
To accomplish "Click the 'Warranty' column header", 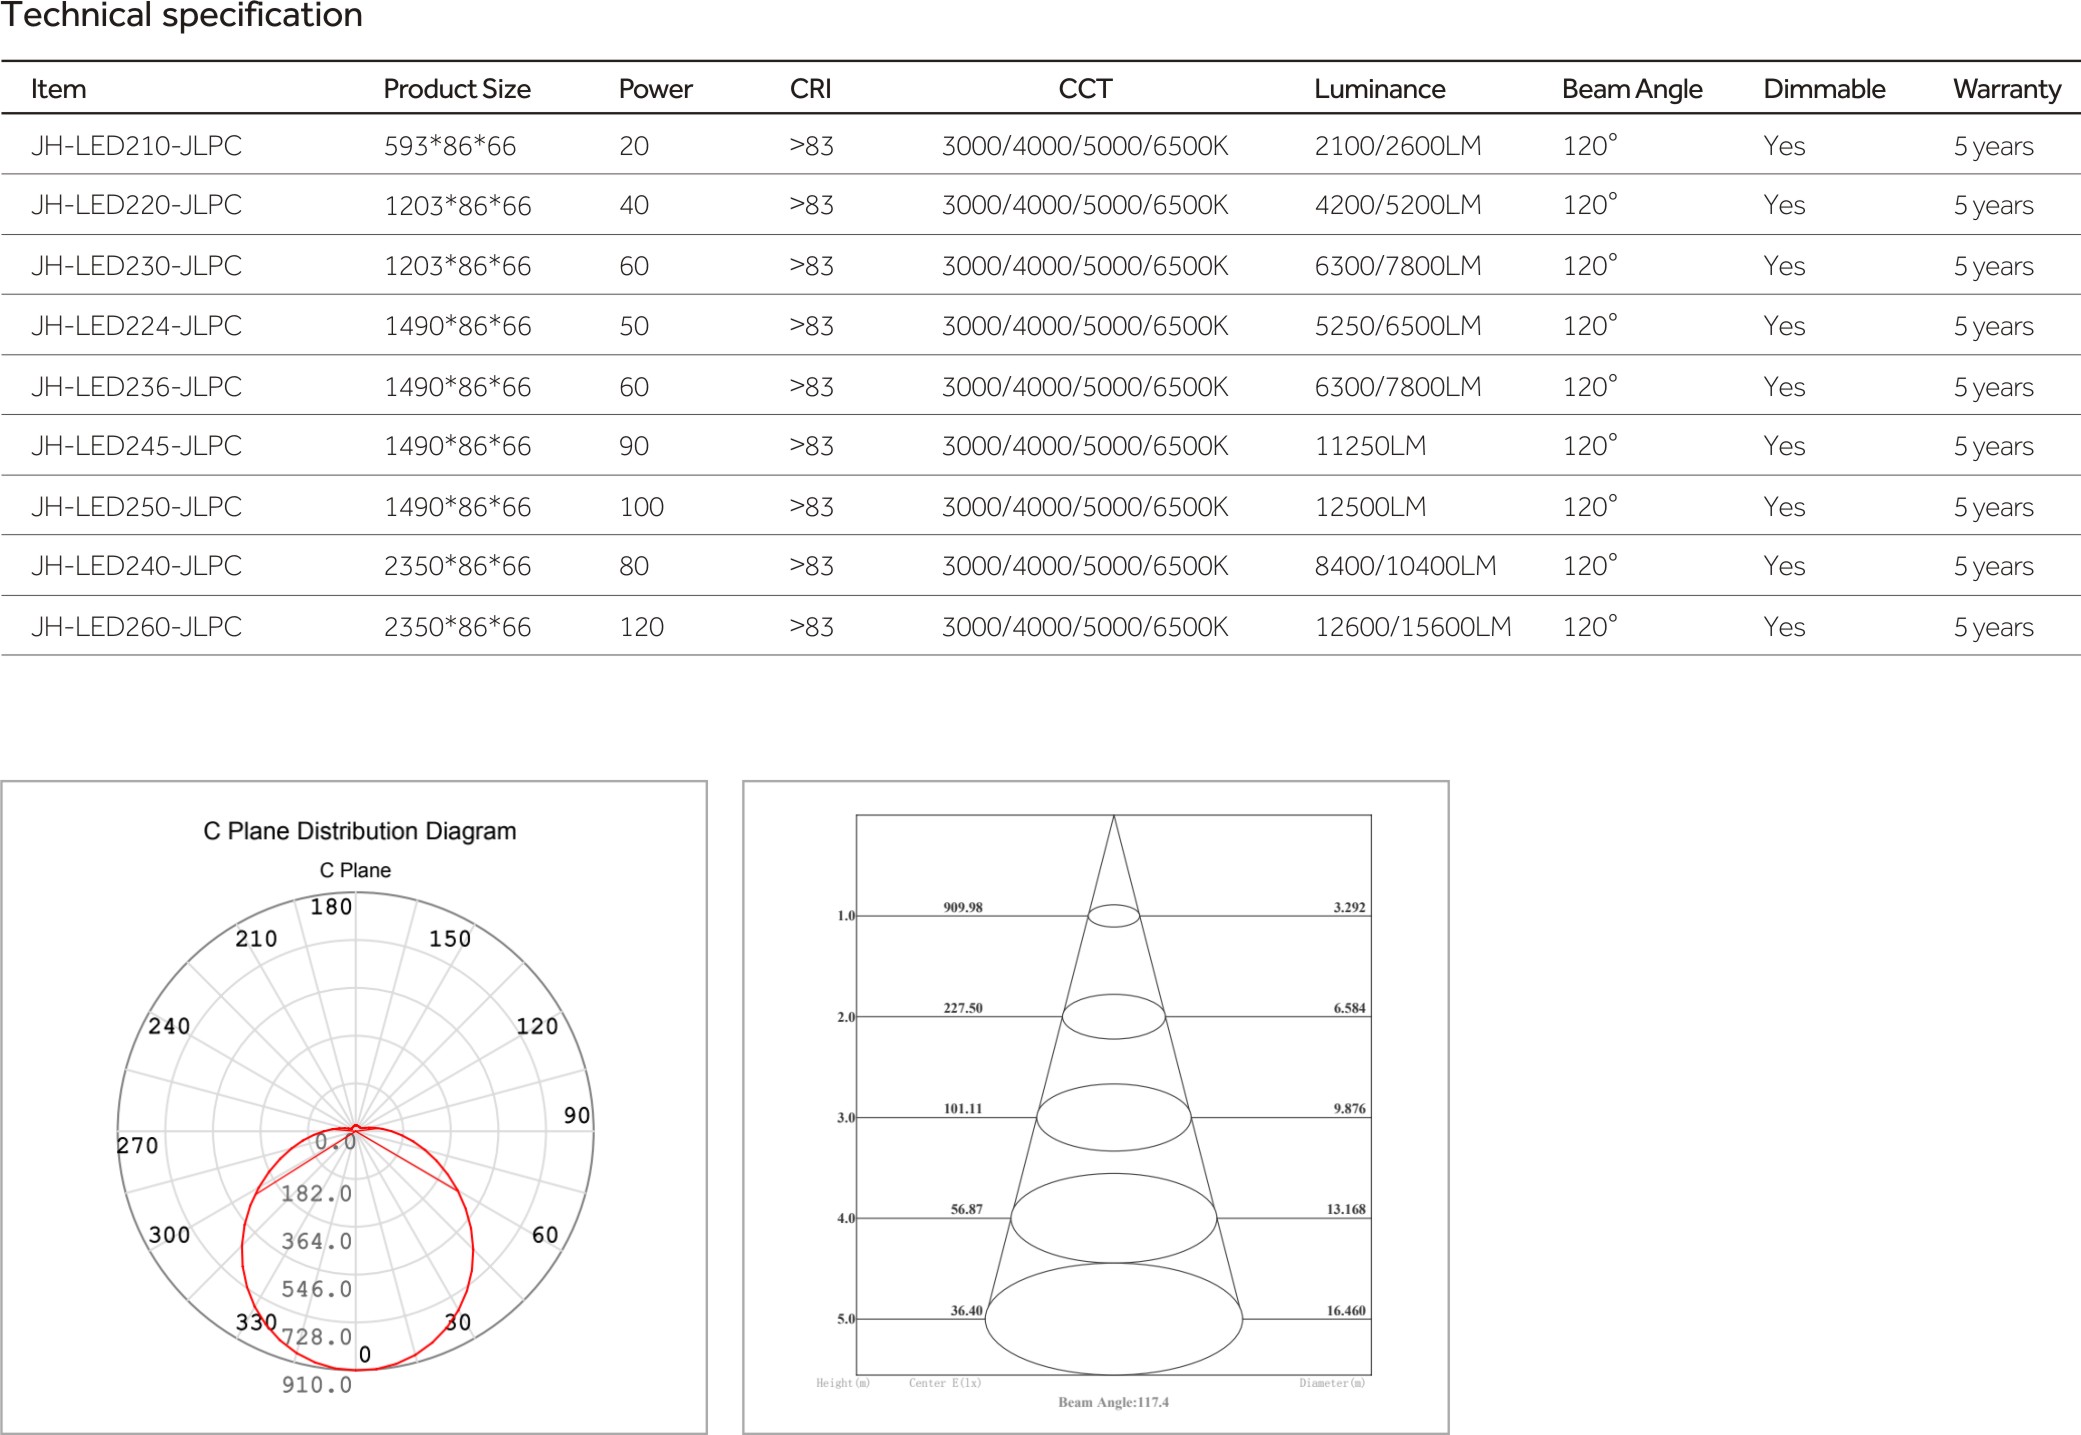I will tap(2007, 89).
